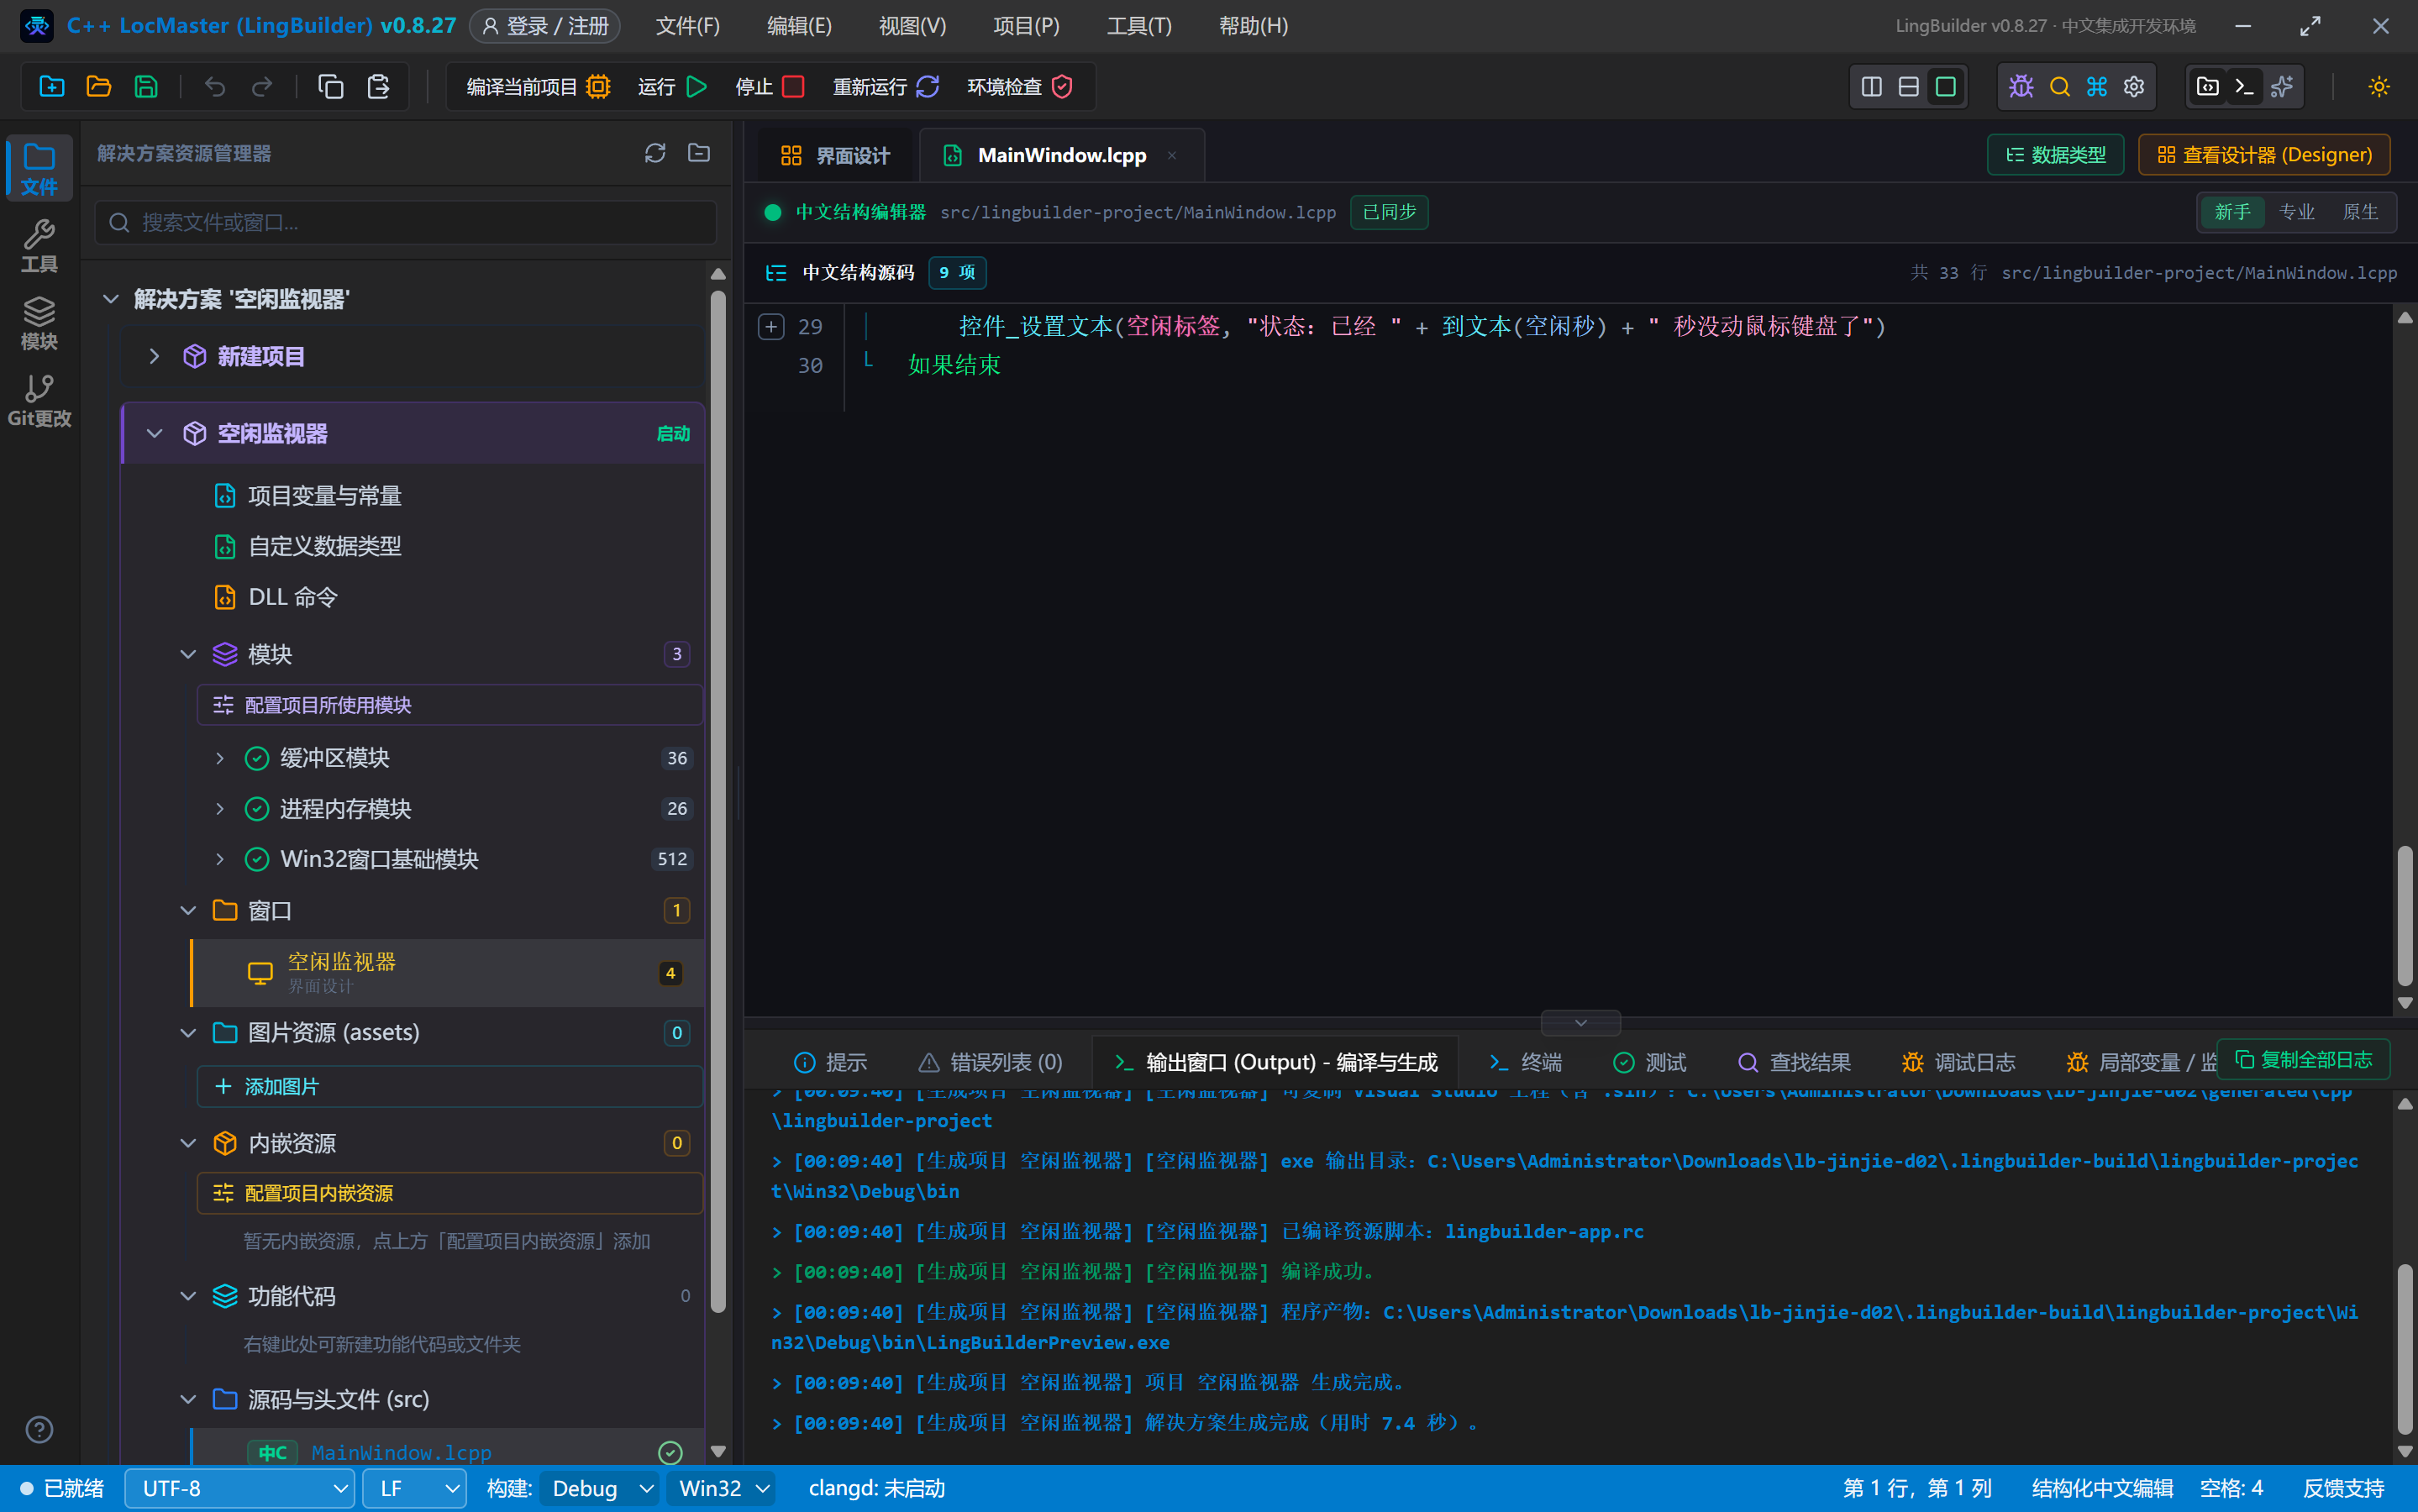Click the copy icon in toolbar
The height and width of the screenshot is (1512, 2418).
coord(330,87)
